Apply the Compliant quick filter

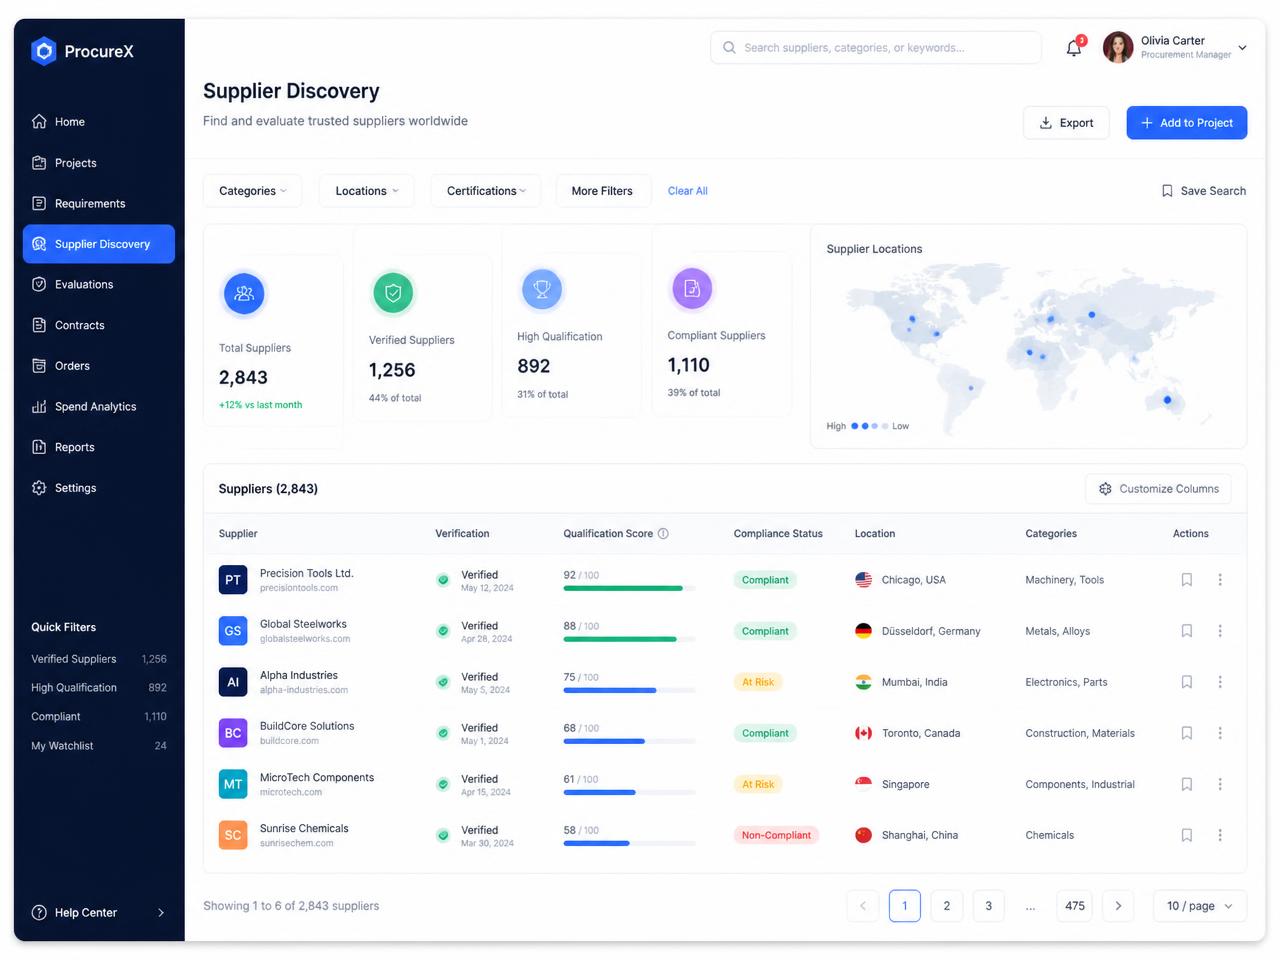point(99,717)
